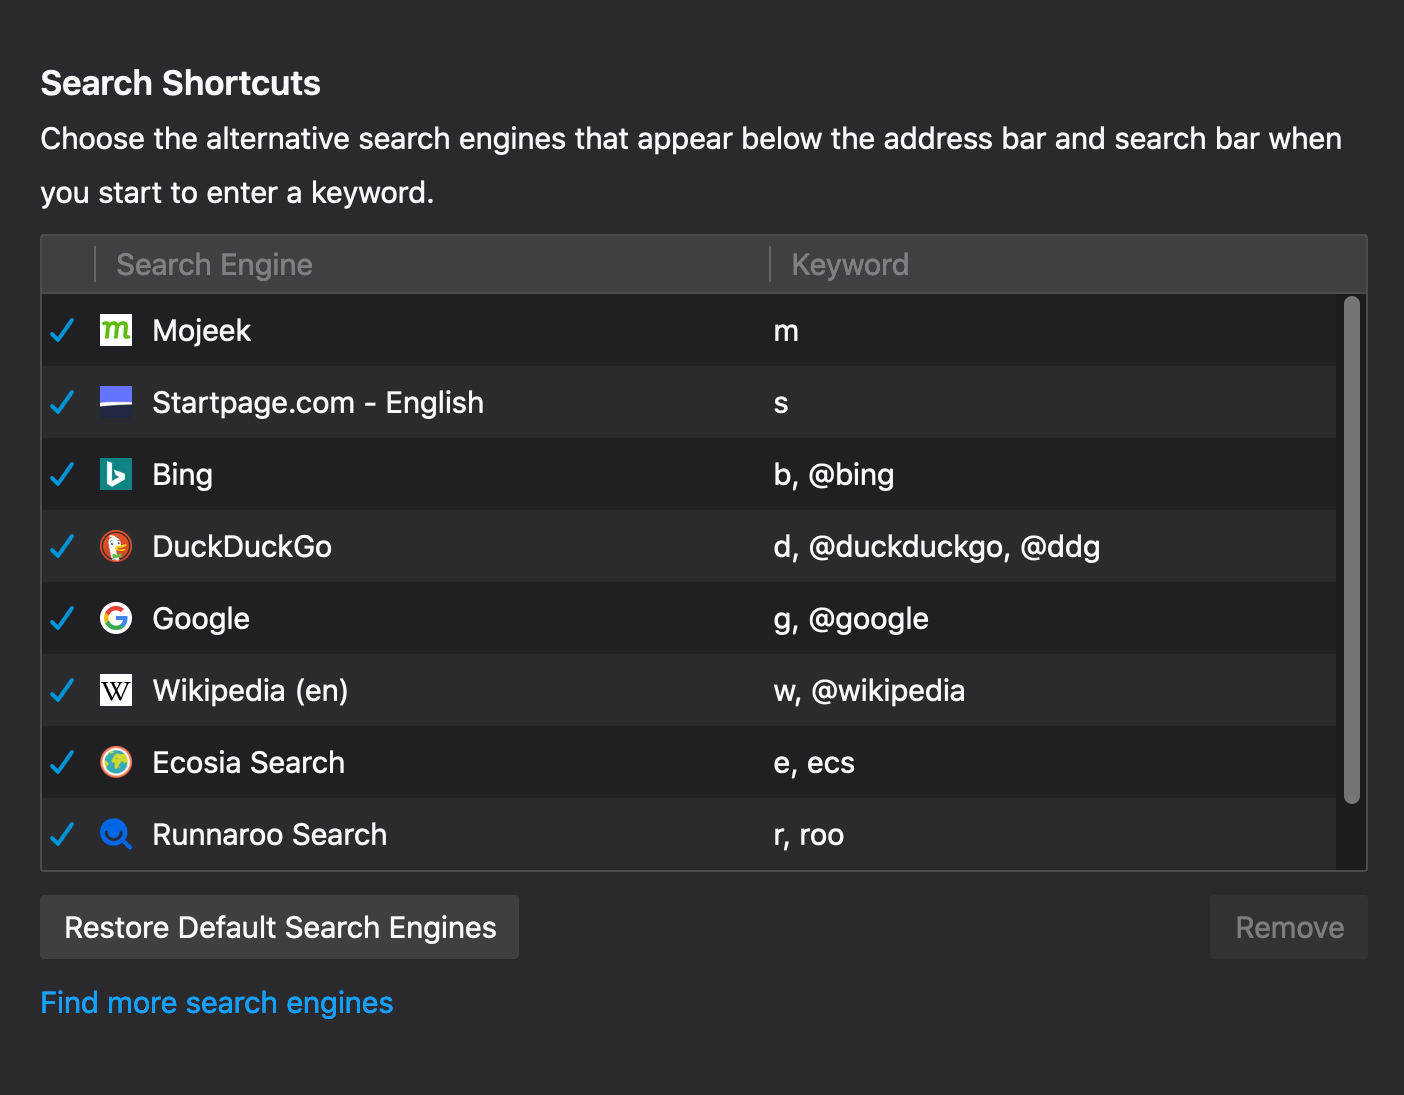Image resolution: width=1404 pixels, height=1095 pixels.
Task: Click the Ecosia globe icon
Action: click(x=116, y=762)
